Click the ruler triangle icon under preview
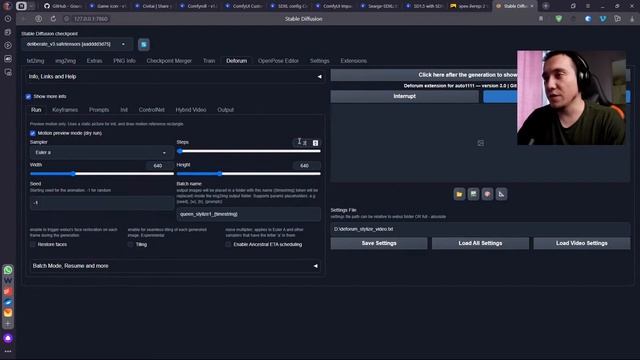The width and height of the screenshot is (640, 360). 501,194
